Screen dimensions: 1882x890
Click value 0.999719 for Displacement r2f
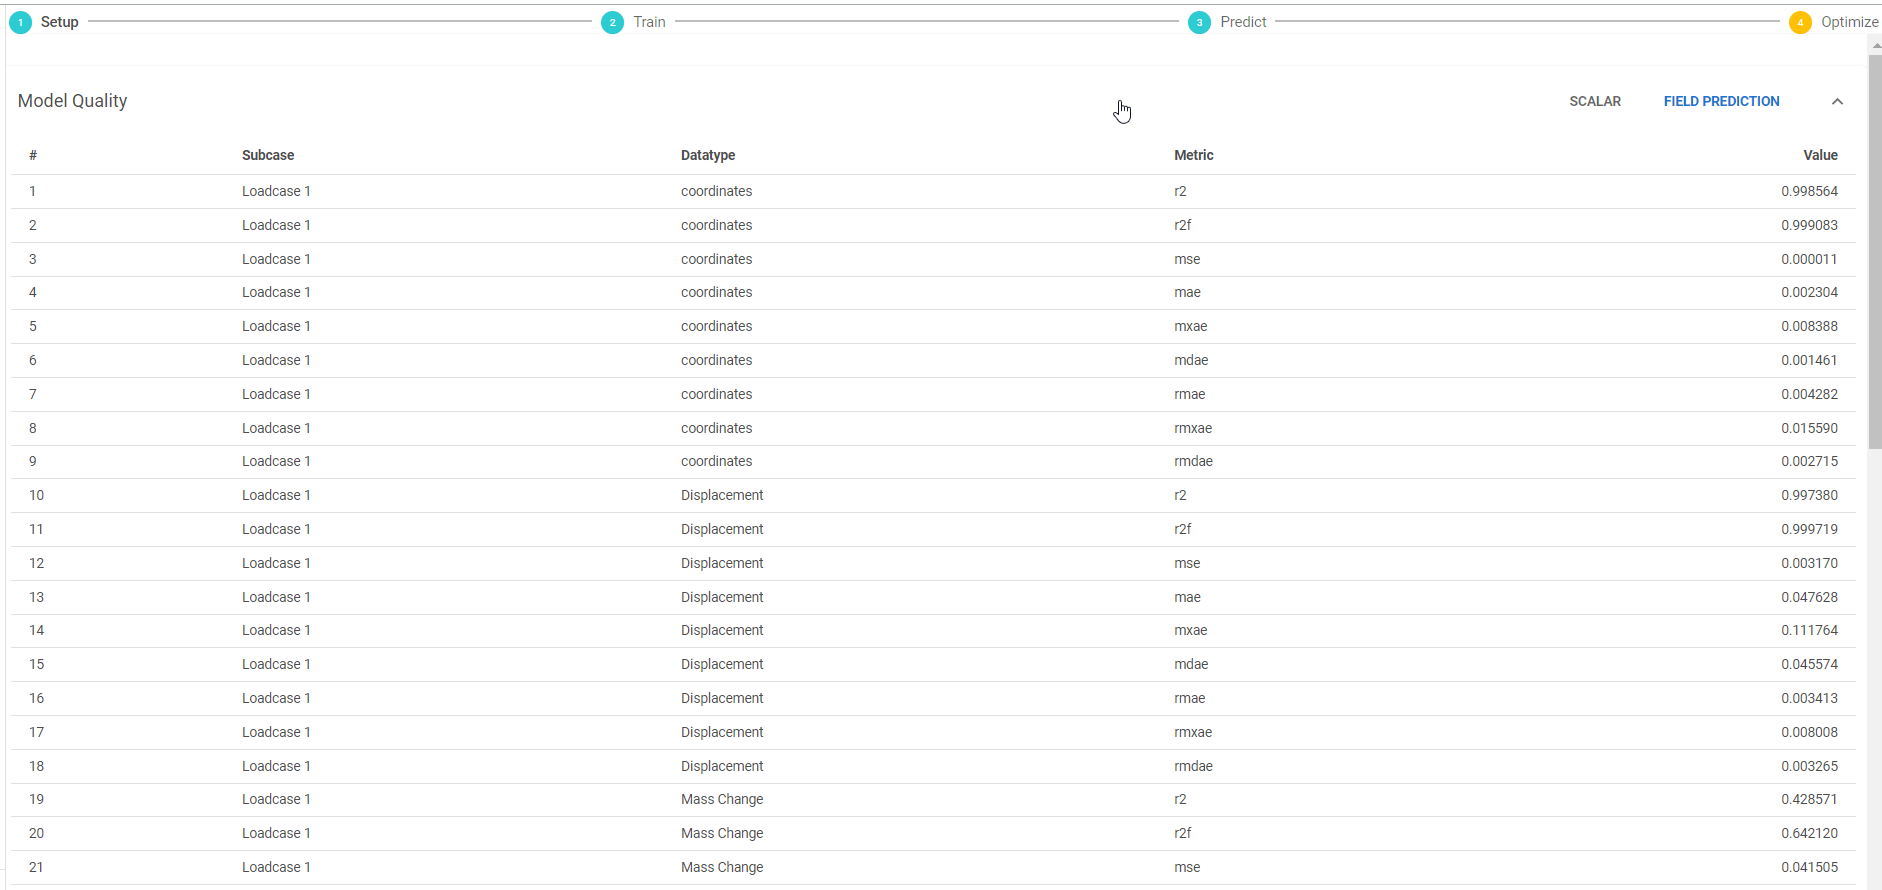coord(1809,529)
